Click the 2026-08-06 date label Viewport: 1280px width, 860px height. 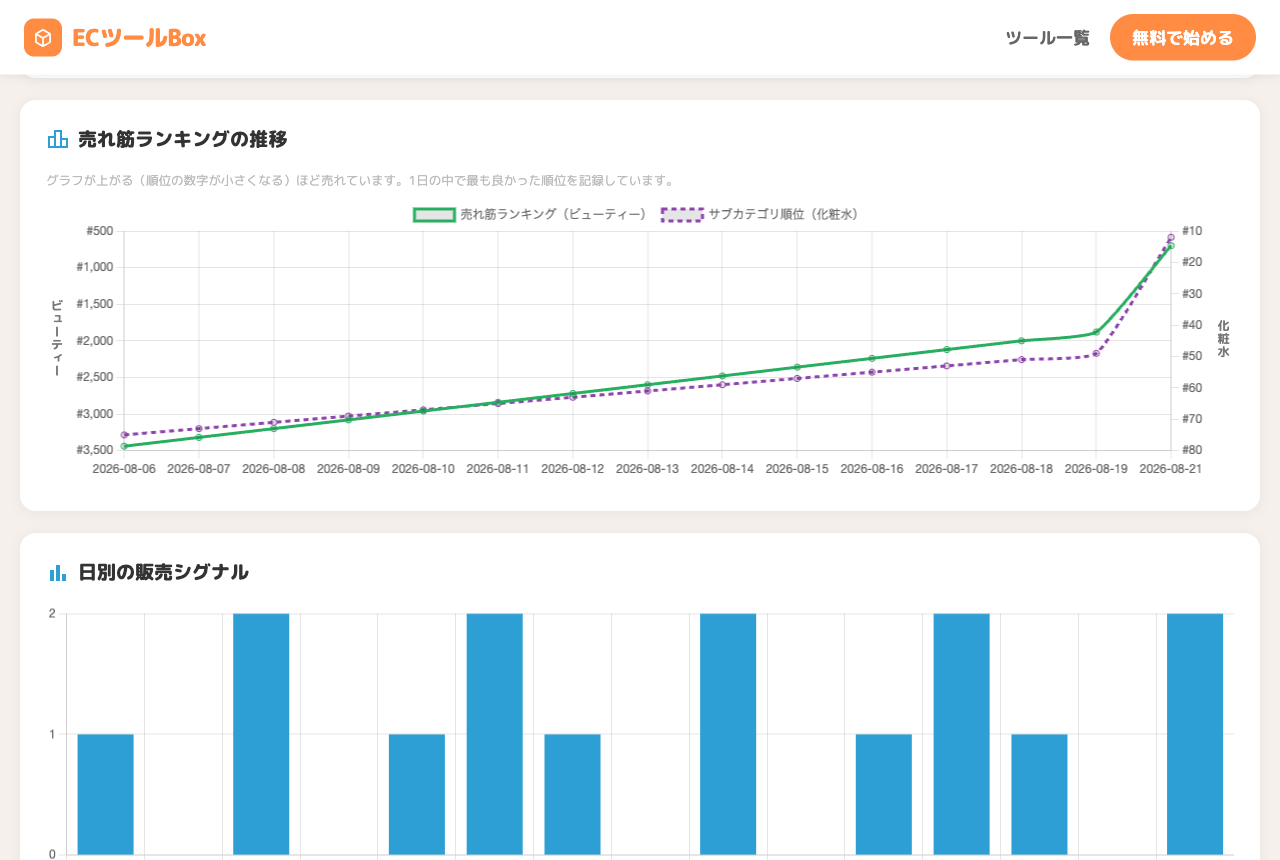124,468
